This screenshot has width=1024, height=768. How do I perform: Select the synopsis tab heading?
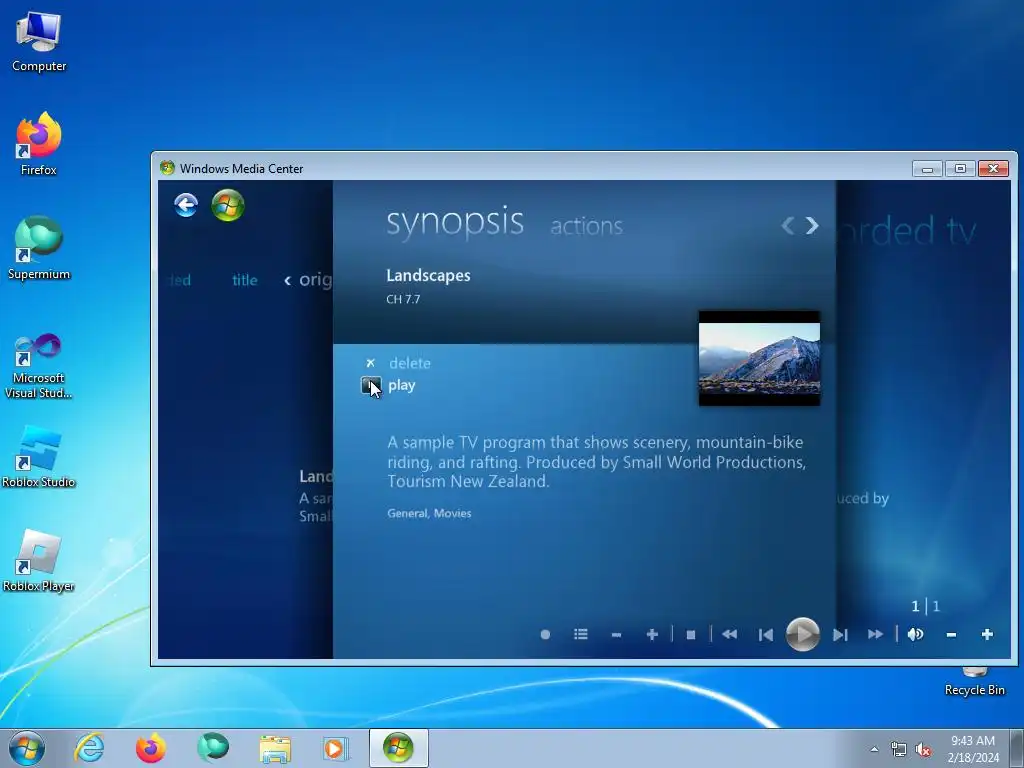[x=455, y=222]
